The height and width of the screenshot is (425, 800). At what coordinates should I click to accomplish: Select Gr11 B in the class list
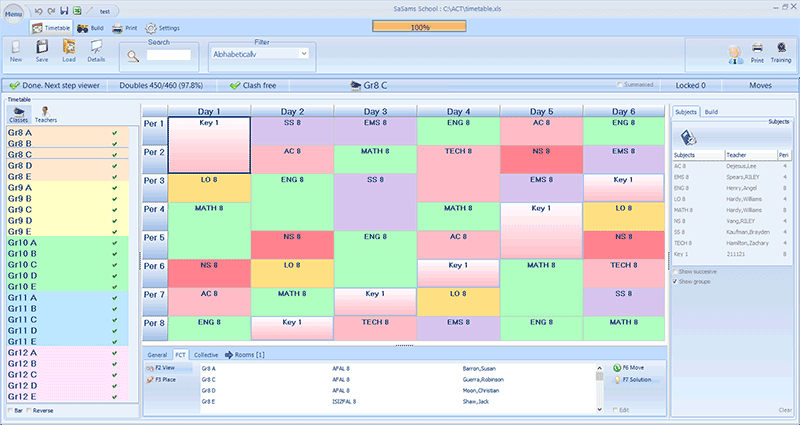click(67, 309)
